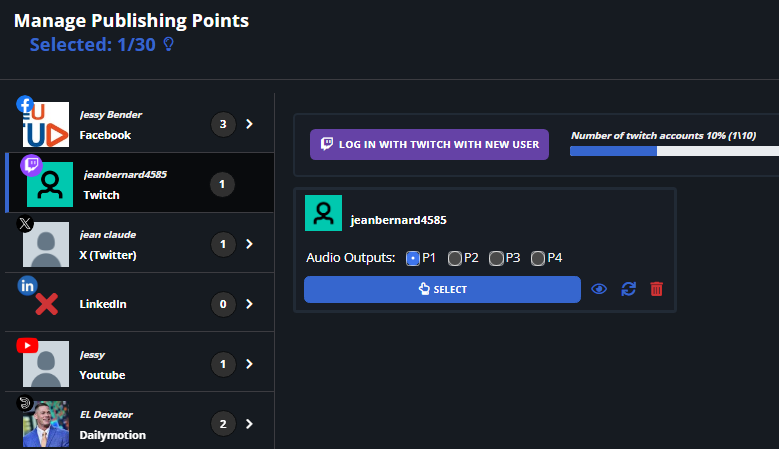The width and height of the screenshot is (779, 449).
Task: Click the lightbulb hint icon beside Selected
Action: tap(168, 45)
